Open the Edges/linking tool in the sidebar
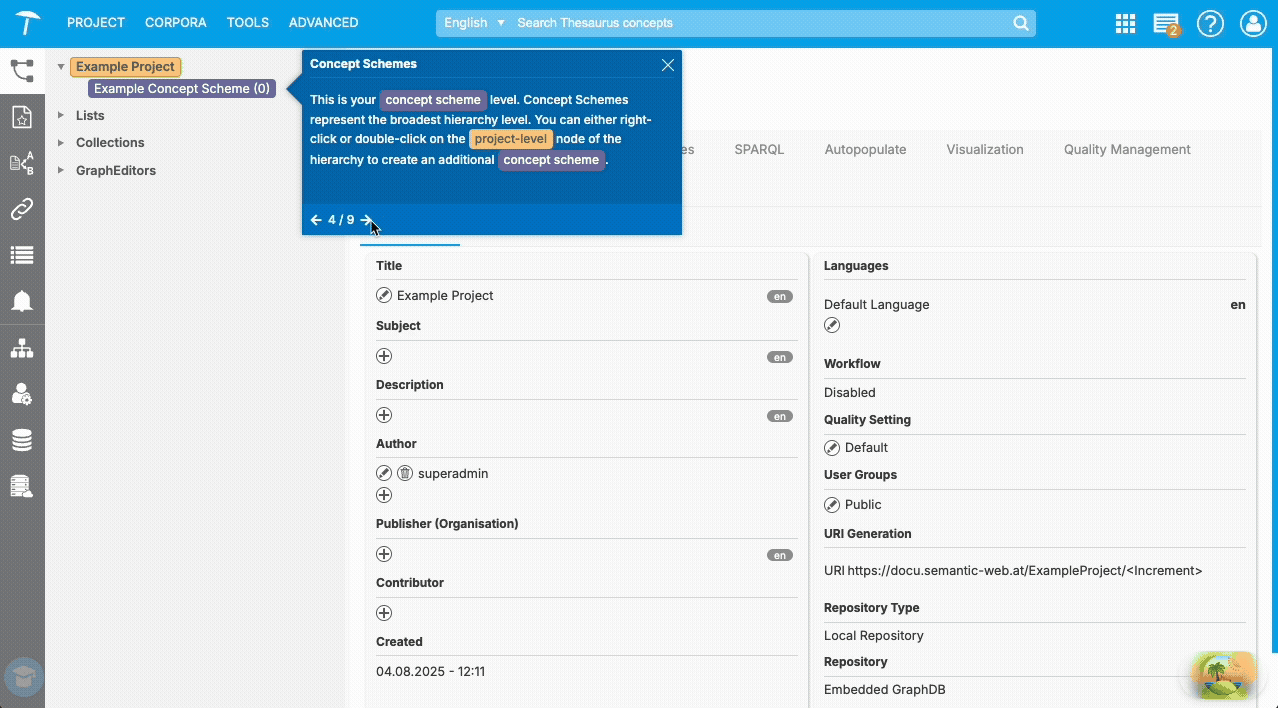 pos(22,72)
